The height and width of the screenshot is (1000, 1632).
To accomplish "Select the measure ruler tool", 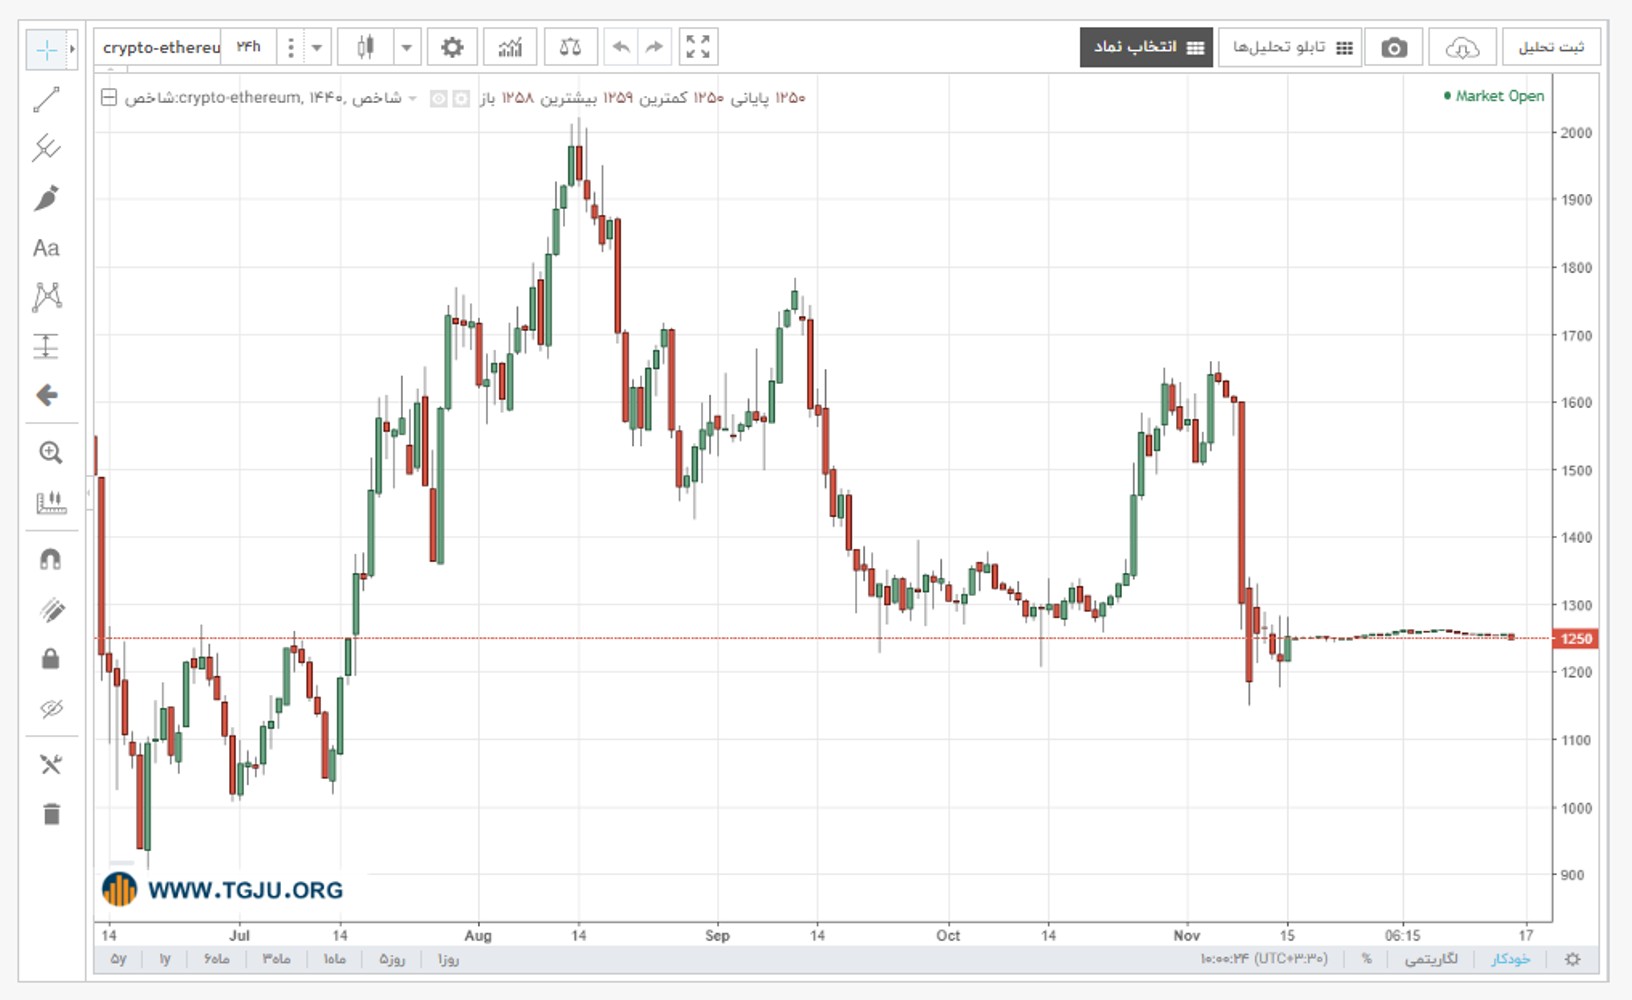I will (x=50, y=502).
